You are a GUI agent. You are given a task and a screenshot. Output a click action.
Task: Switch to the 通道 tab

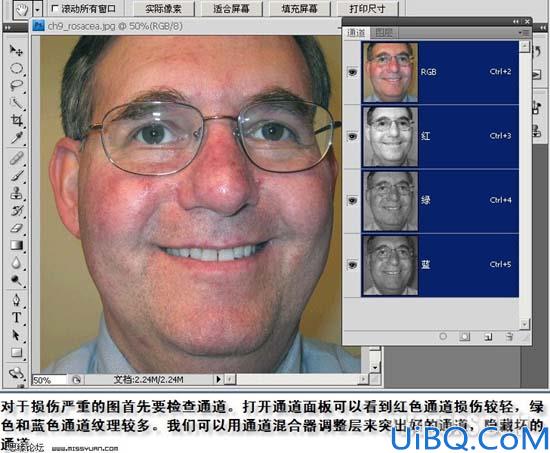(x=356, y=33)
